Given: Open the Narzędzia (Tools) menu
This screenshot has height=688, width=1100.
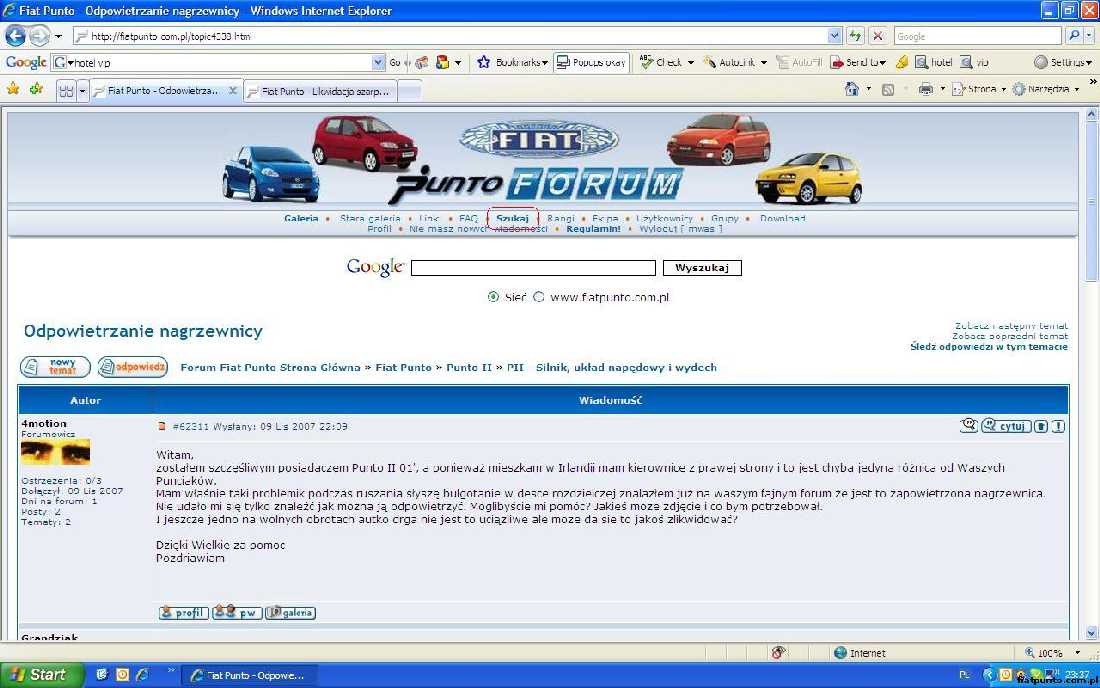Looking at the screenshot, I should pos(1046,89).
